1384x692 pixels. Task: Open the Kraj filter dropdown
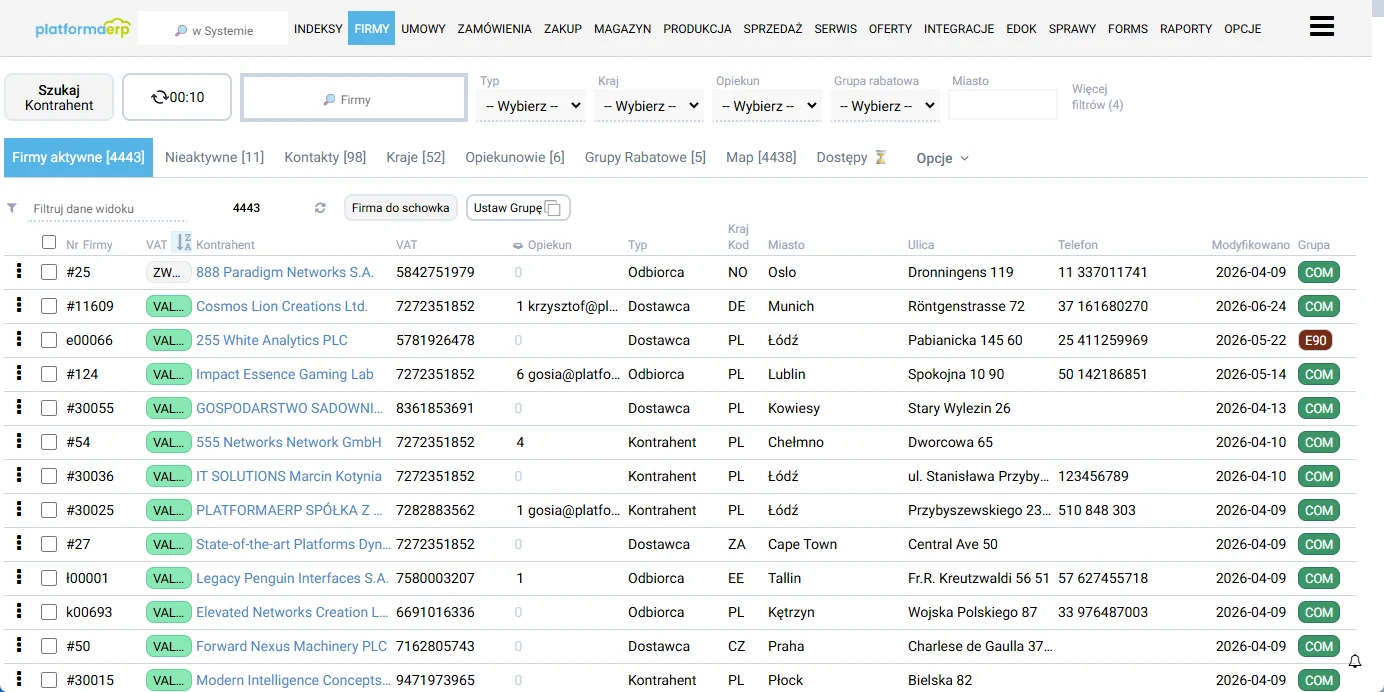(x=649, y=105)
